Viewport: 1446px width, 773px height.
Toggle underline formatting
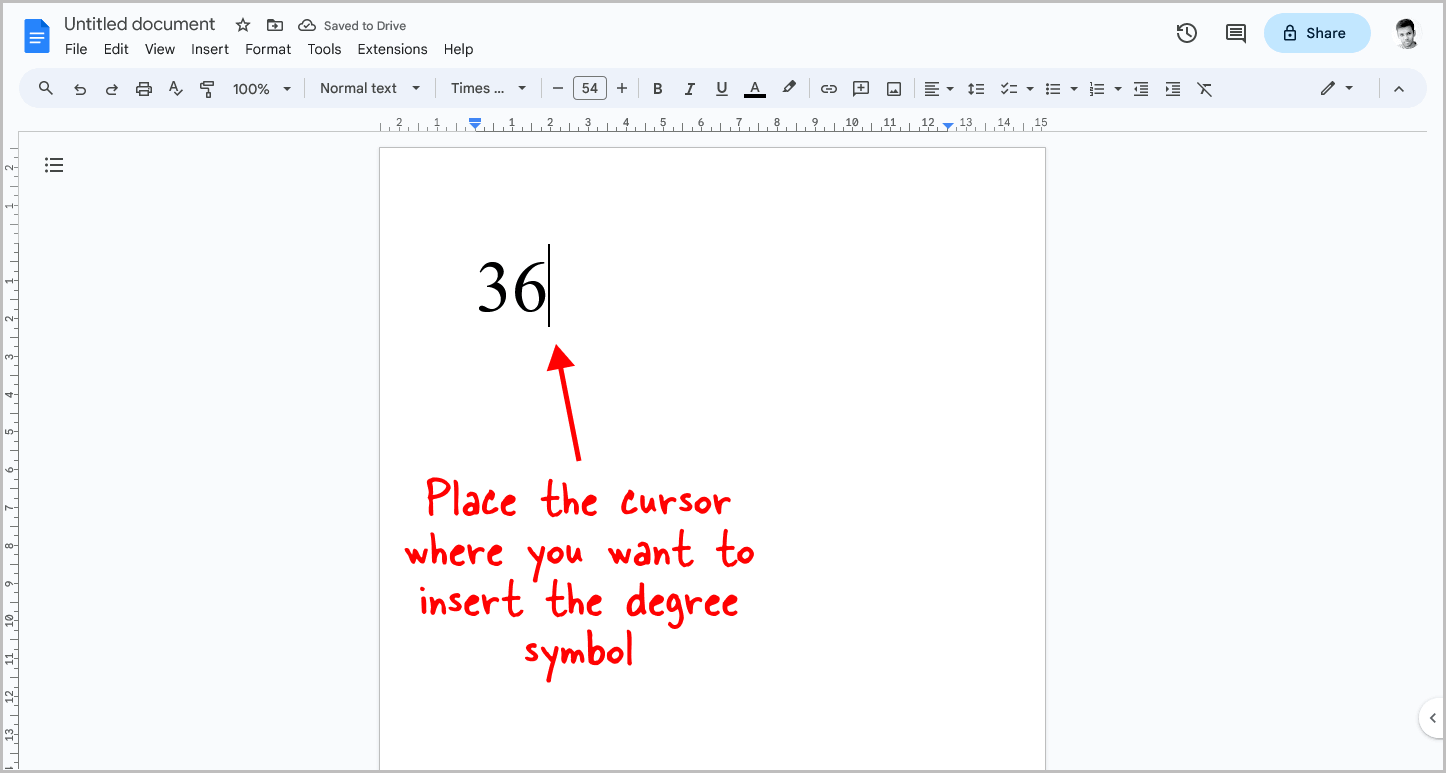[x=721, y=88]
